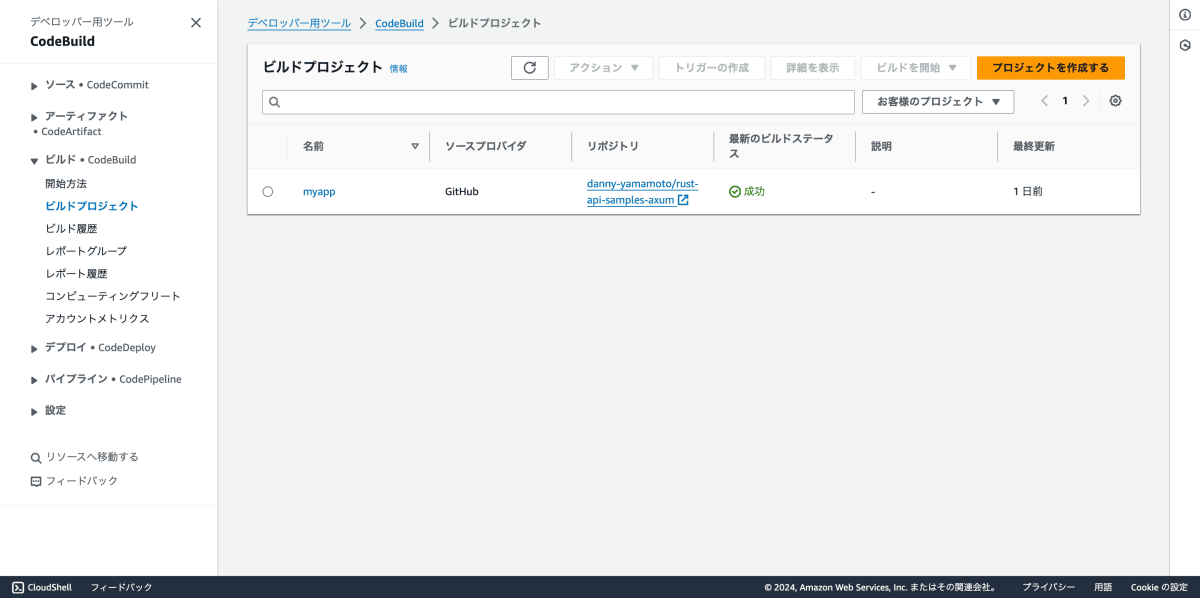Open 開始方法 in sidebar
This screenshot has height=598, width=1200.
click(x=66, y=184)
